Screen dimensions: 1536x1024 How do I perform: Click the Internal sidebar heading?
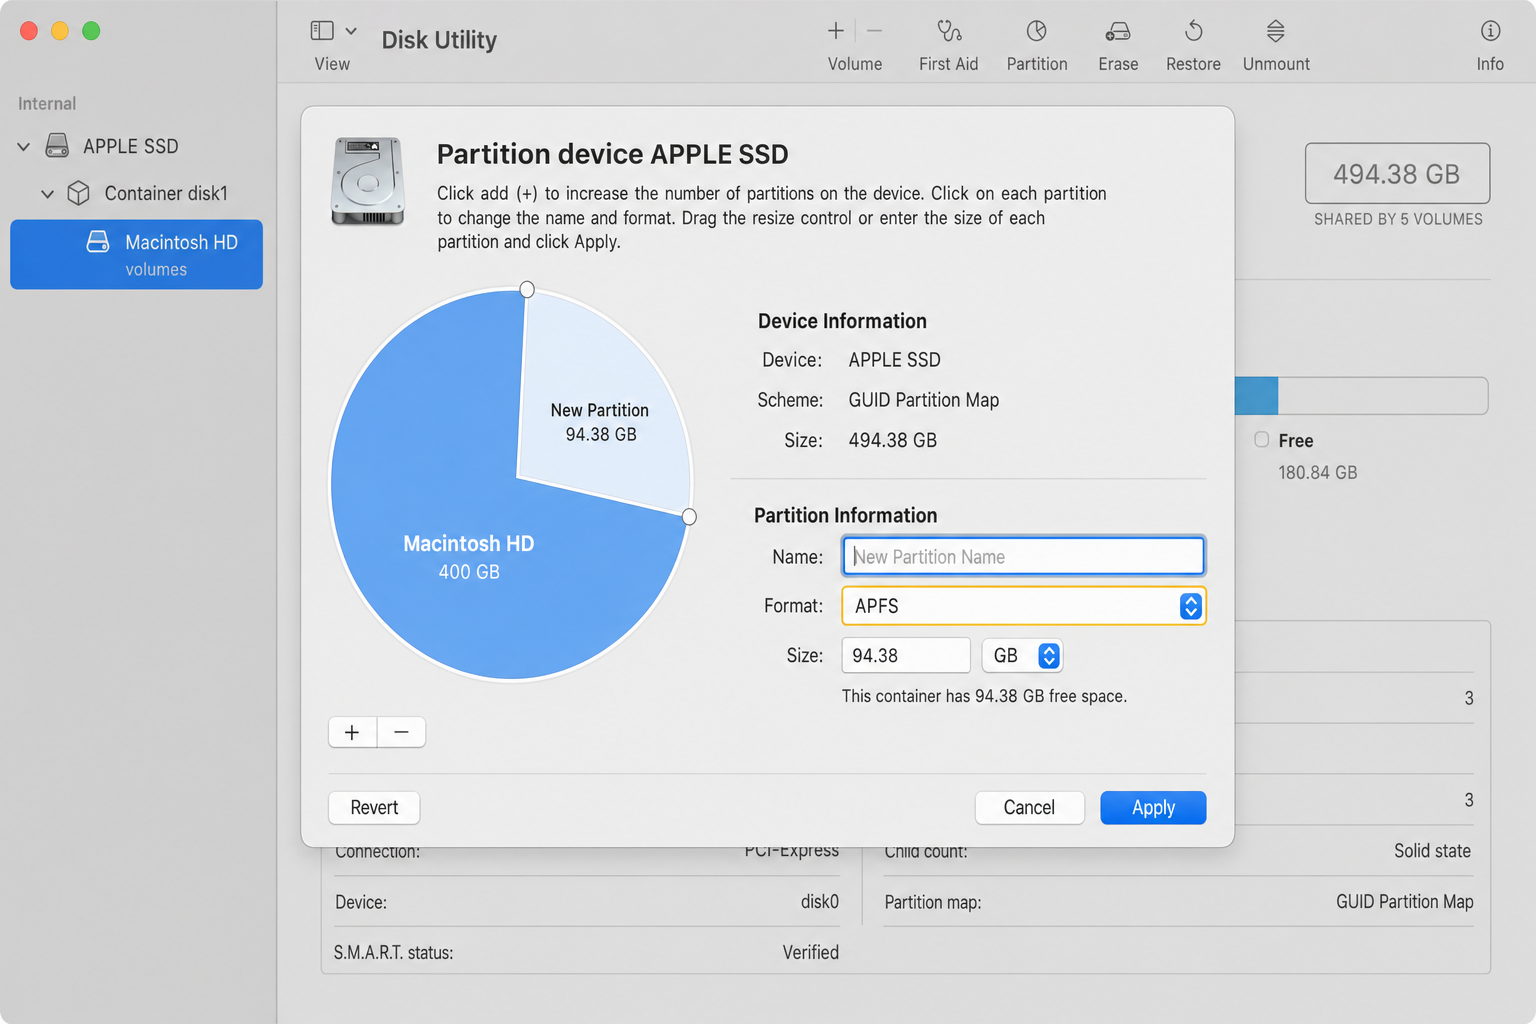tap(47, 104)
